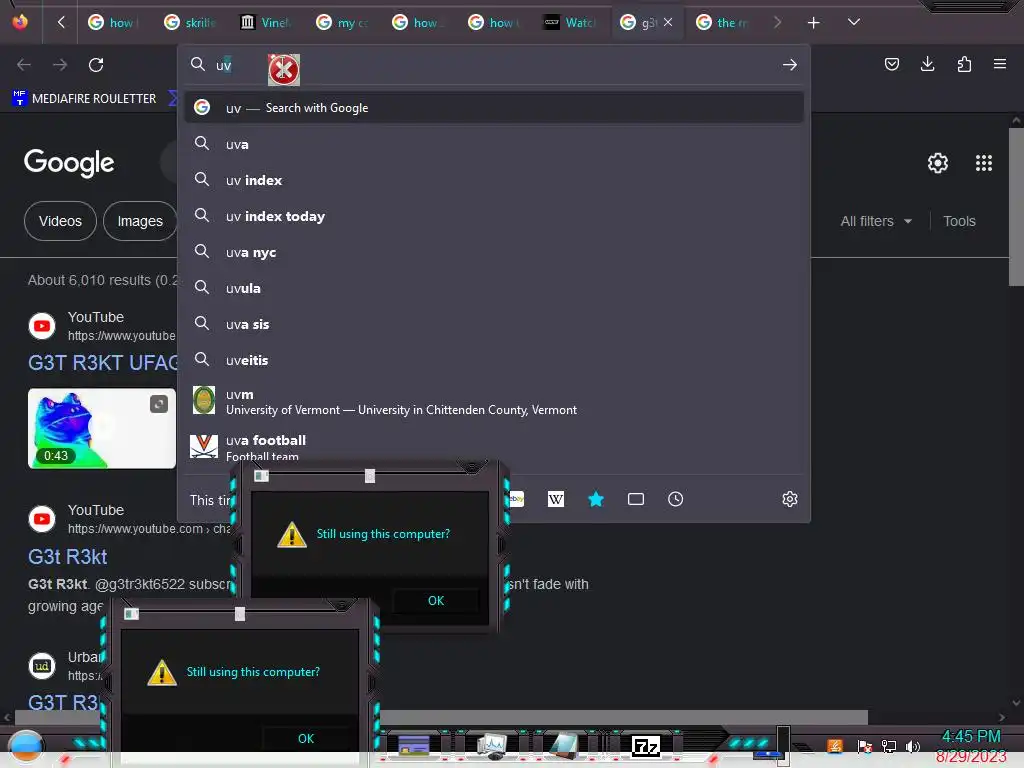1024x768 pixels.
Task: Click the address bar Go arrow
Action: click(790, 65)
